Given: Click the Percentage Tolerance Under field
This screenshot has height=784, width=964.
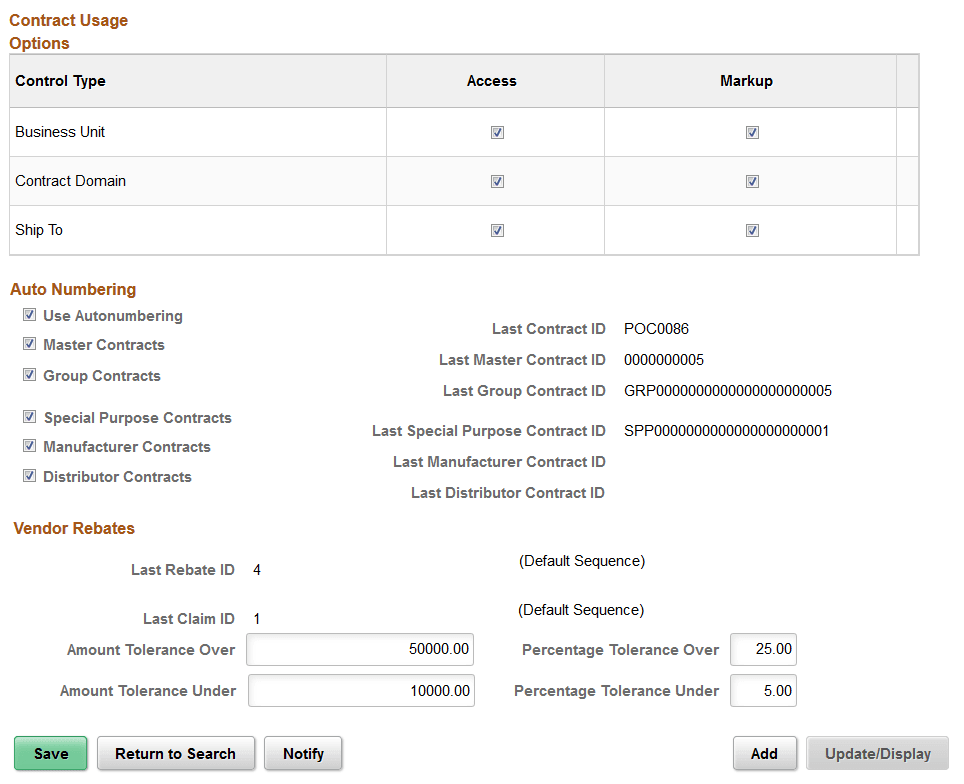Looking at the screenshot, I should (x=763, y=690).
